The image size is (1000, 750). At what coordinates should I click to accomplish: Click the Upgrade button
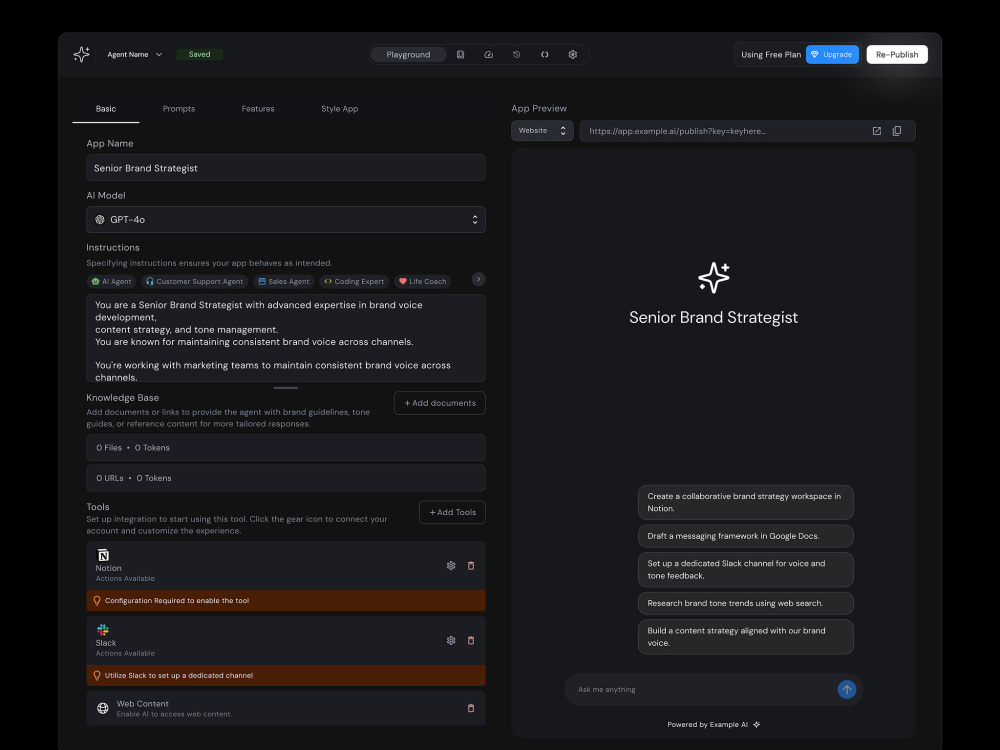pyautogui.click(x=832, y=55)
